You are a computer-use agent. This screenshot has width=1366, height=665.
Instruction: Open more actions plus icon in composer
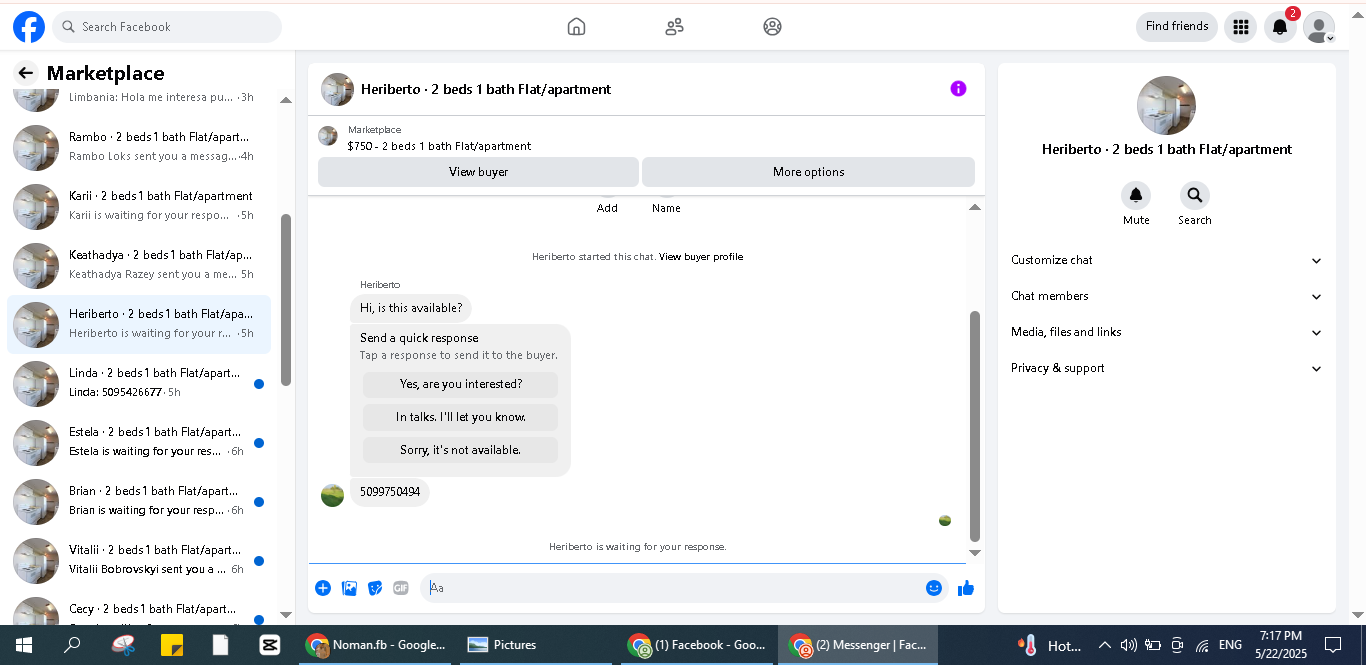pyautogui.click(x=323, y=588)
